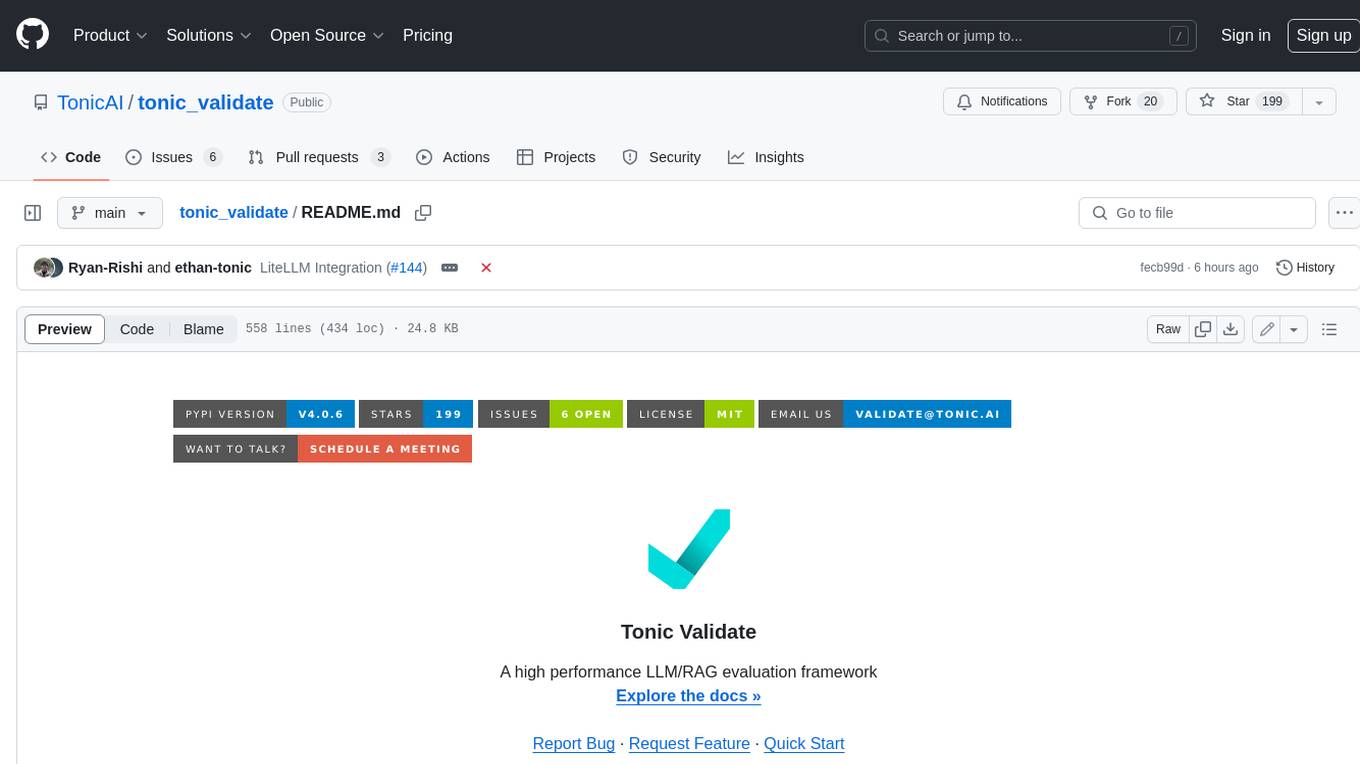This screenshot has width=1360, height=764.
Task: Open pull request #144 link
Action: tap(406, 268)
